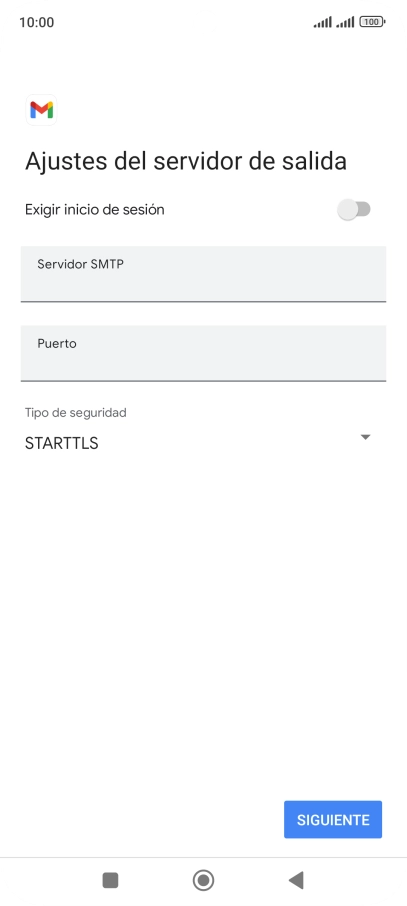Screen dimensions: 407x906
Task: Open recent apps with square button
Action: point(110,881)
